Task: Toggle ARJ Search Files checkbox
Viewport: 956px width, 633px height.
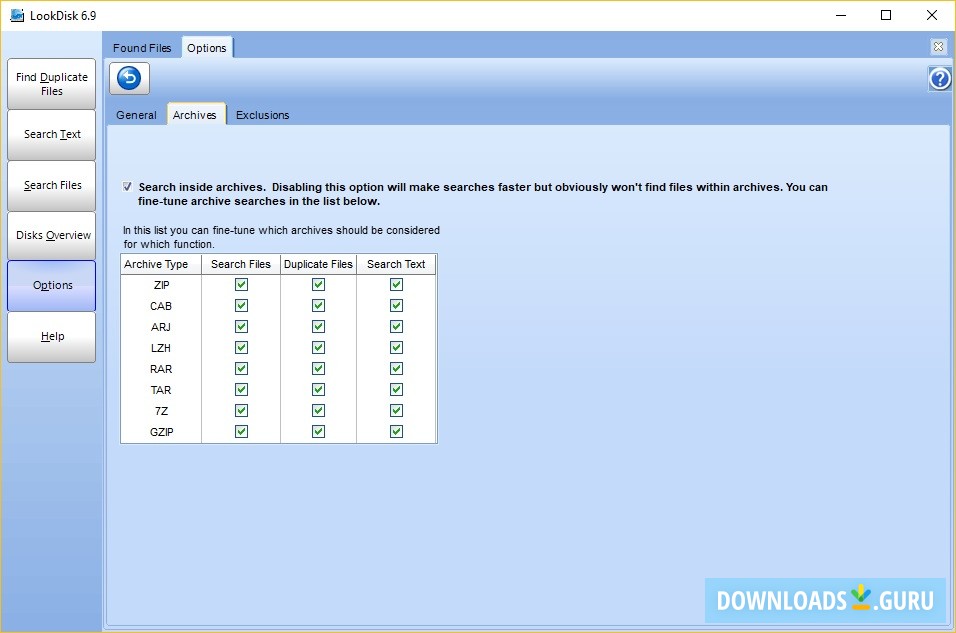Action: coord(241,327)
